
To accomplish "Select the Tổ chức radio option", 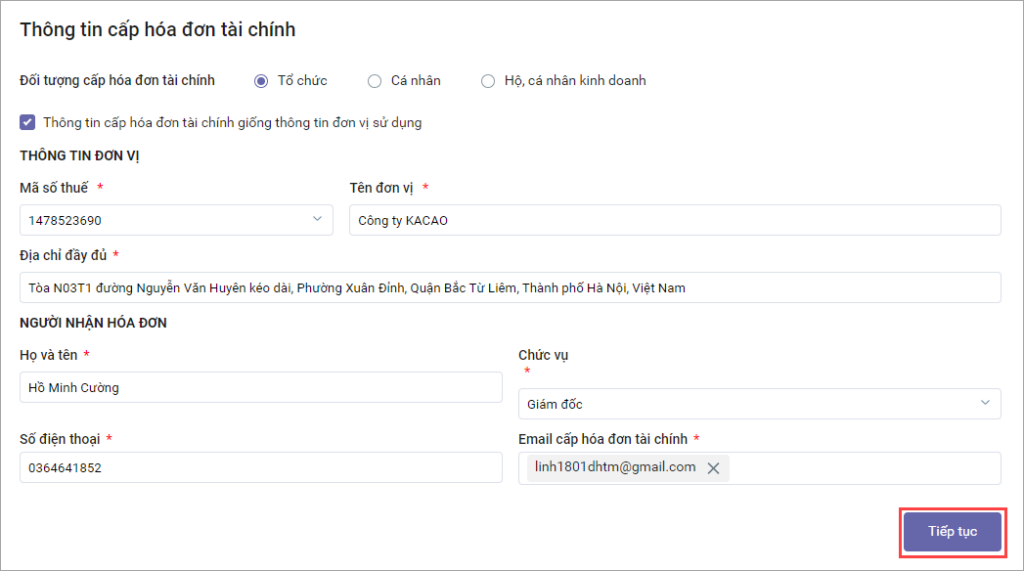I will [x=261, y=81].
